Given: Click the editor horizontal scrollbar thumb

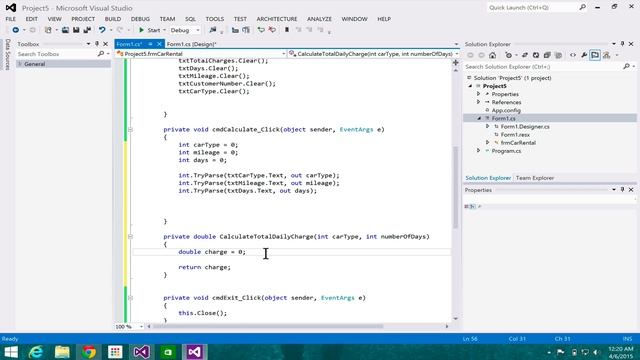Looking at the screenshot, I should [x=269, y=327].
